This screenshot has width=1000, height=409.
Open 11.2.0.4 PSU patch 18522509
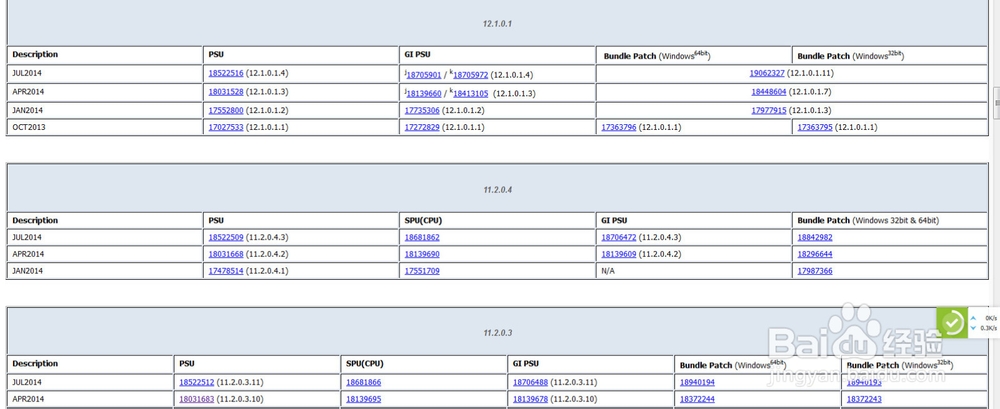(x=226, y=237)
